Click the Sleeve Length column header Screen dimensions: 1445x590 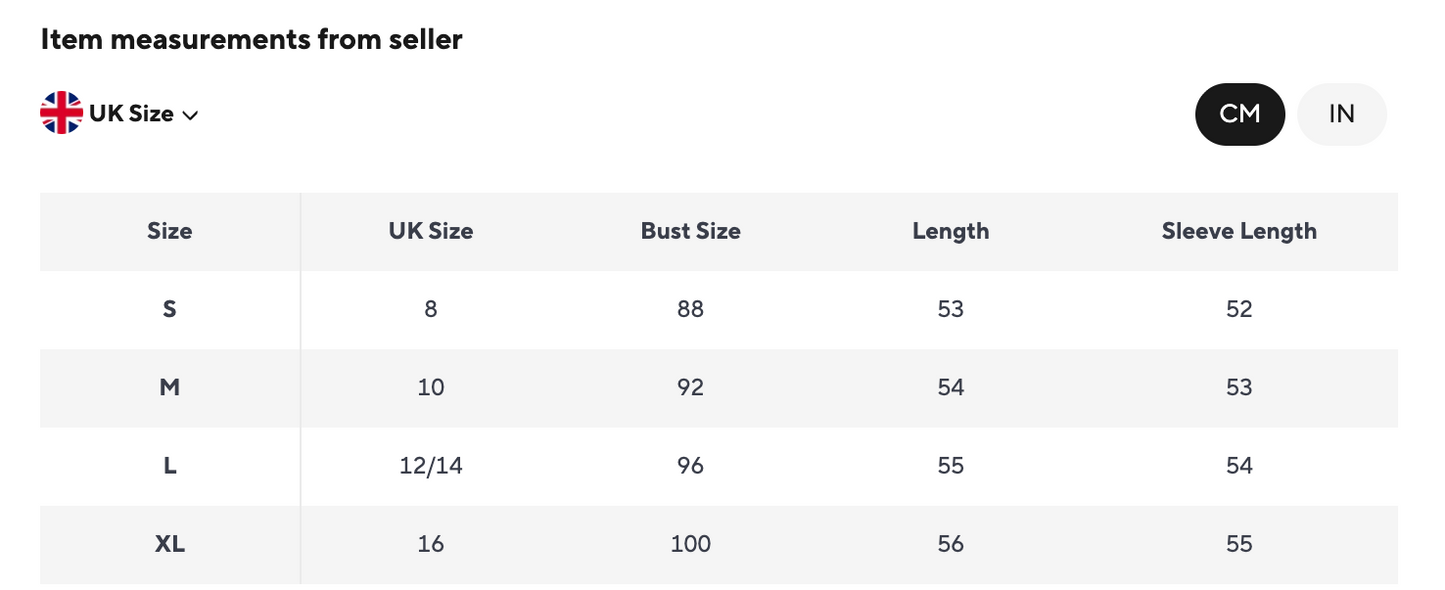point(1238,231)
